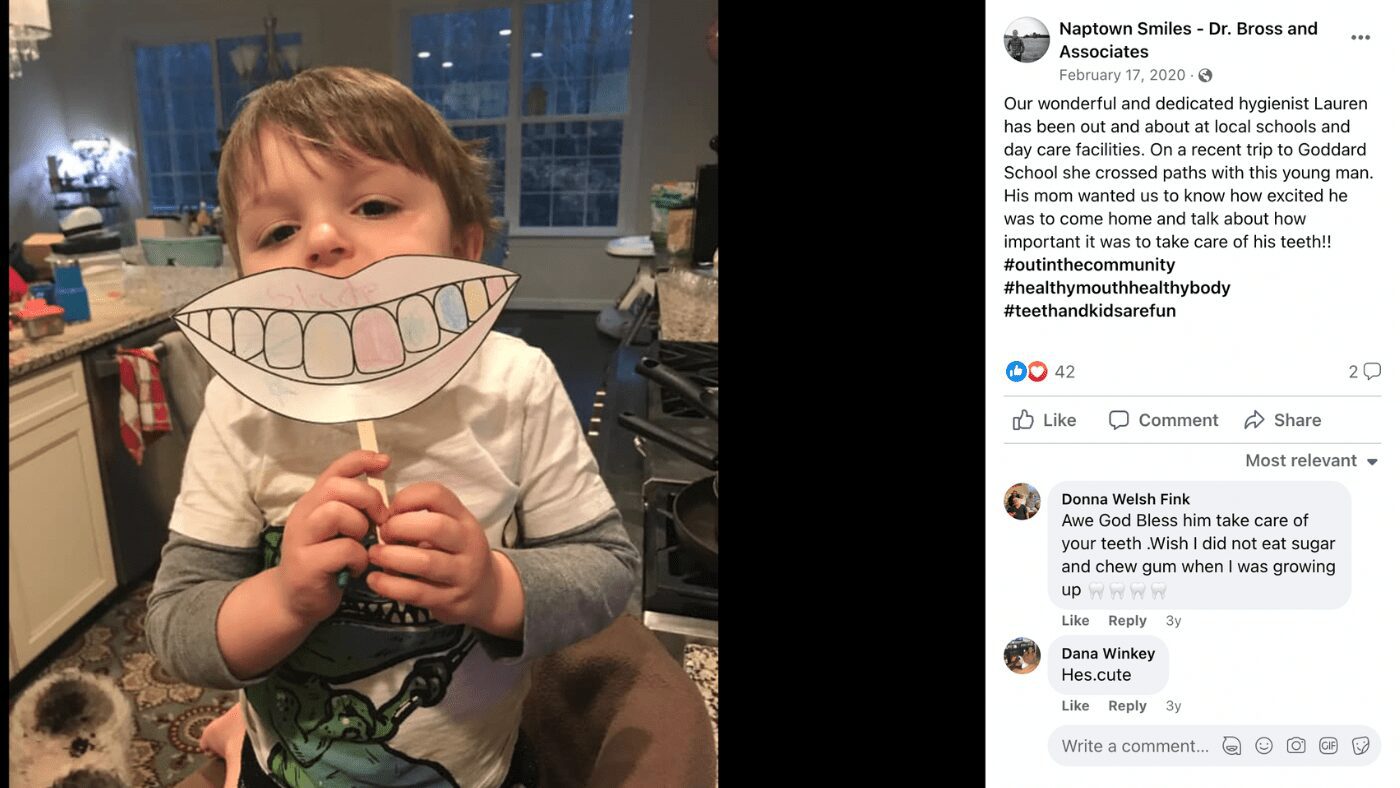
Task: Expand the Most relevant comment sort dropdown
Action: [1311, 461]
